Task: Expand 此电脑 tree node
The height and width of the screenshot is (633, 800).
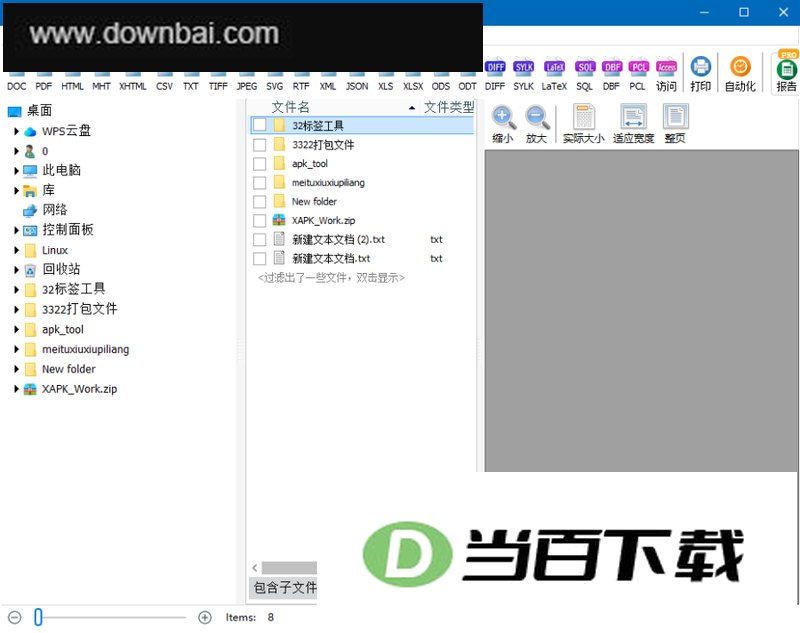Action: point(16,170)
